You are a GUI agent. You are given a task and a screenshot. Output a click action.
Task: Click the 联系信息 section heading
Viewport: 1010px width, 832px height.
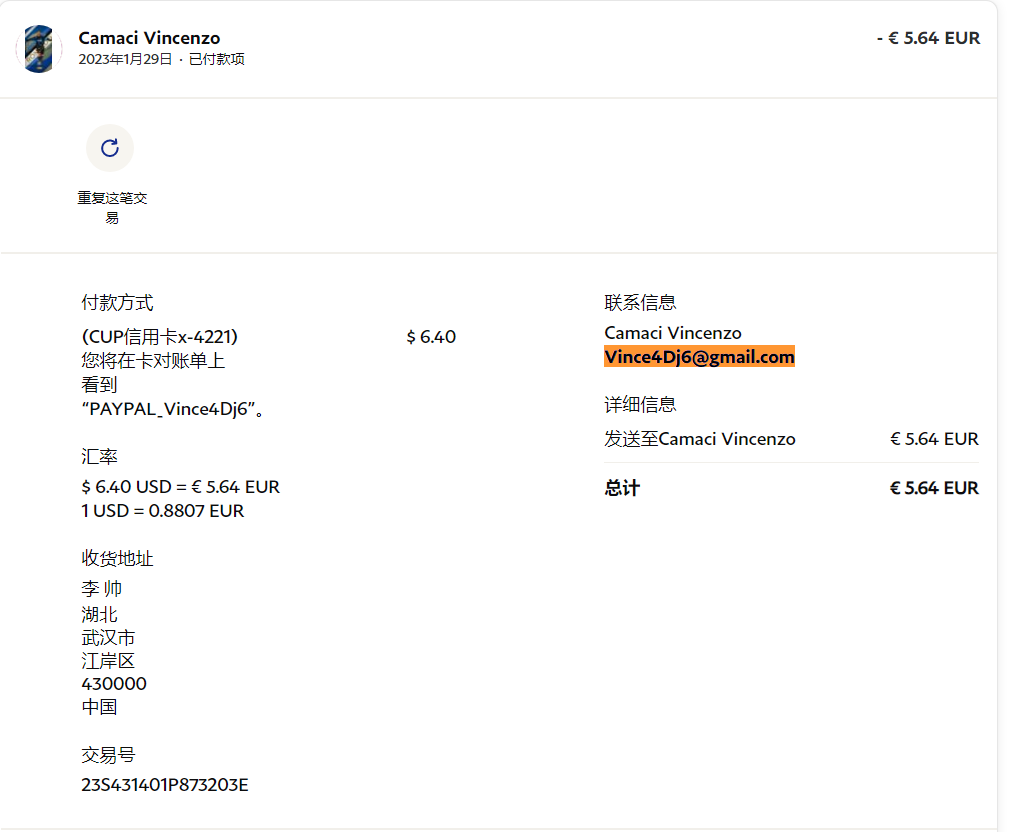(x=640, y=302)
